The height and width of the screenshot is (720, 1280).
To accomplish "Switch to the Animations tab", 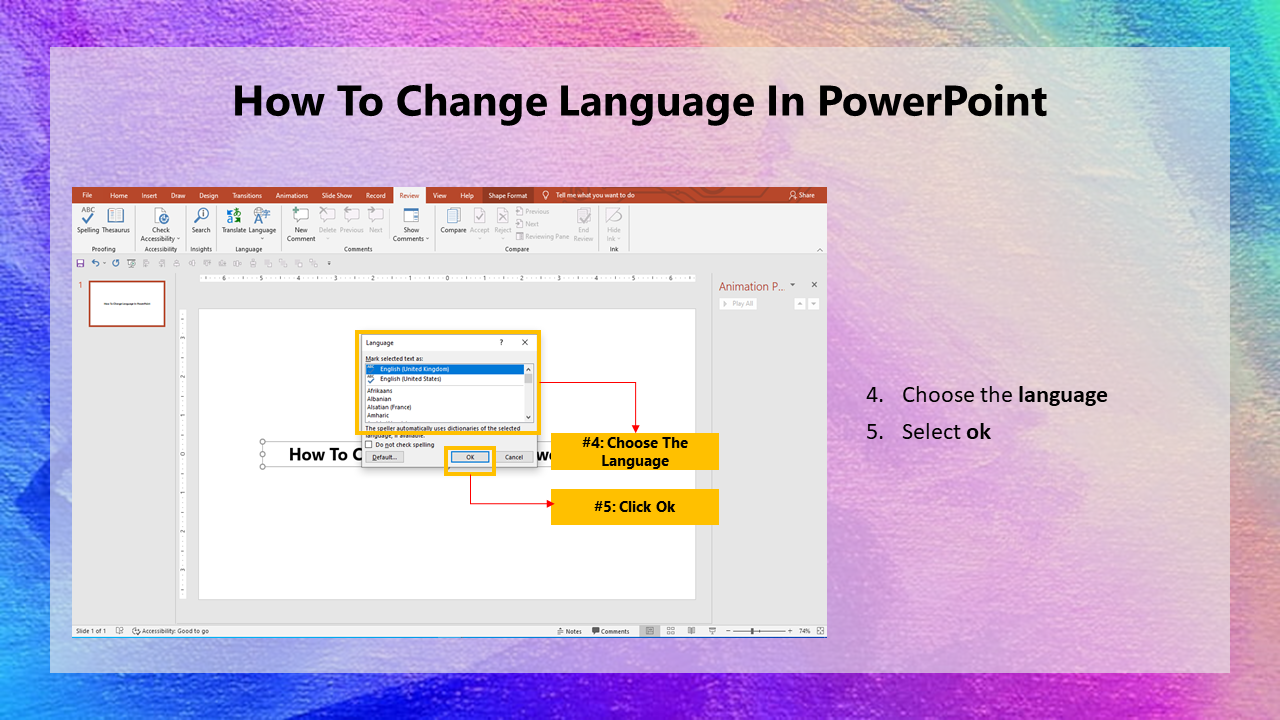I will pos(292,195).
